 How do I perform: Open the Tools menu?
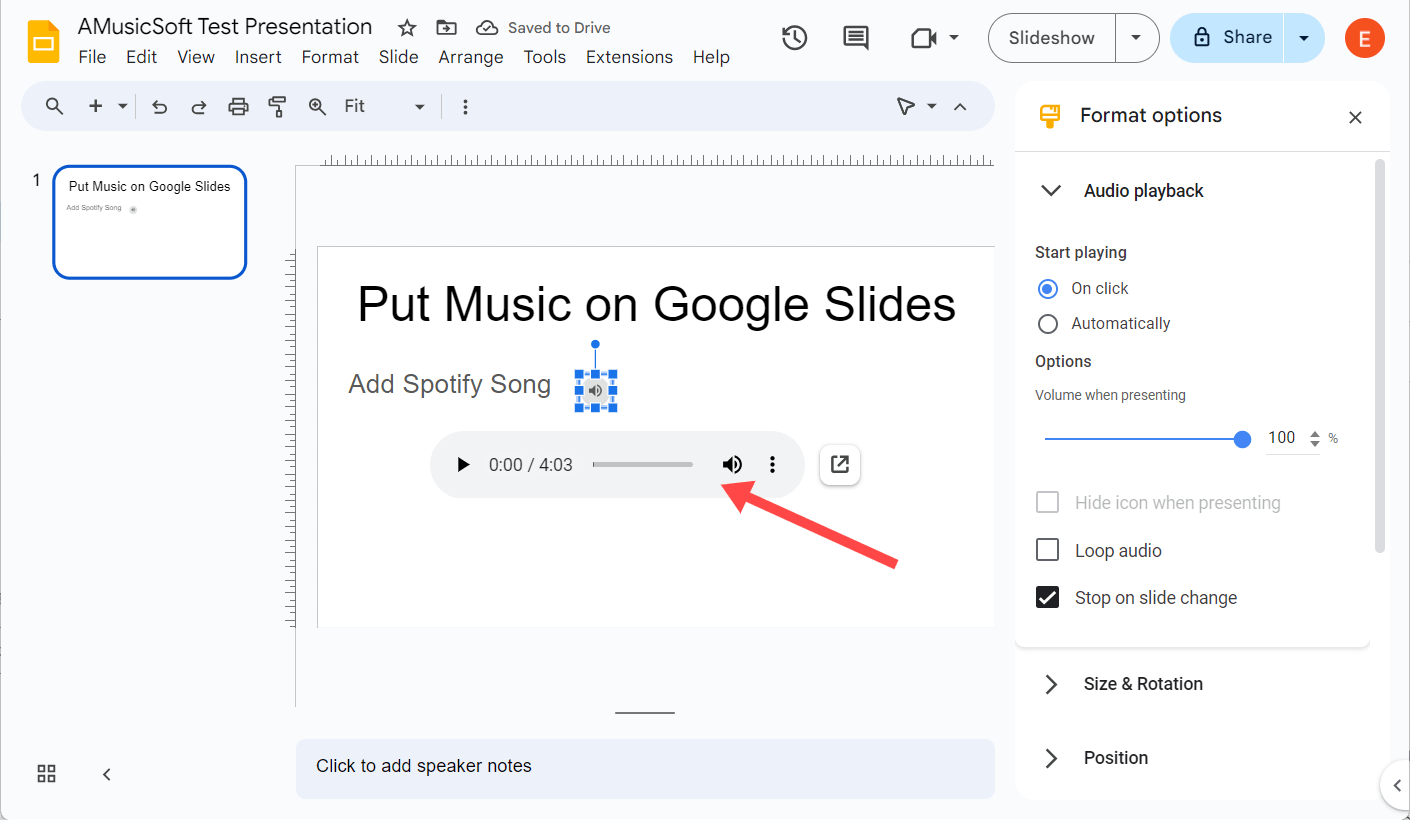[545, 57]
